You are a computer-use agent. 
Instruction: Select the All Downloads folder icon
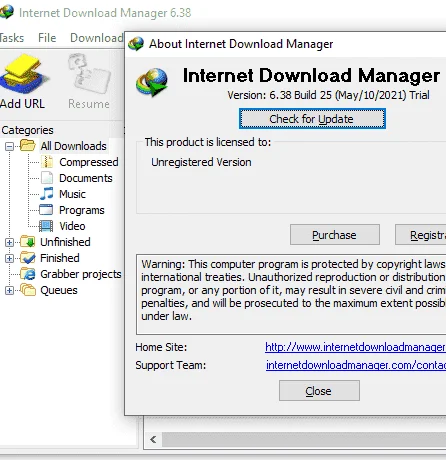[27, 146]
